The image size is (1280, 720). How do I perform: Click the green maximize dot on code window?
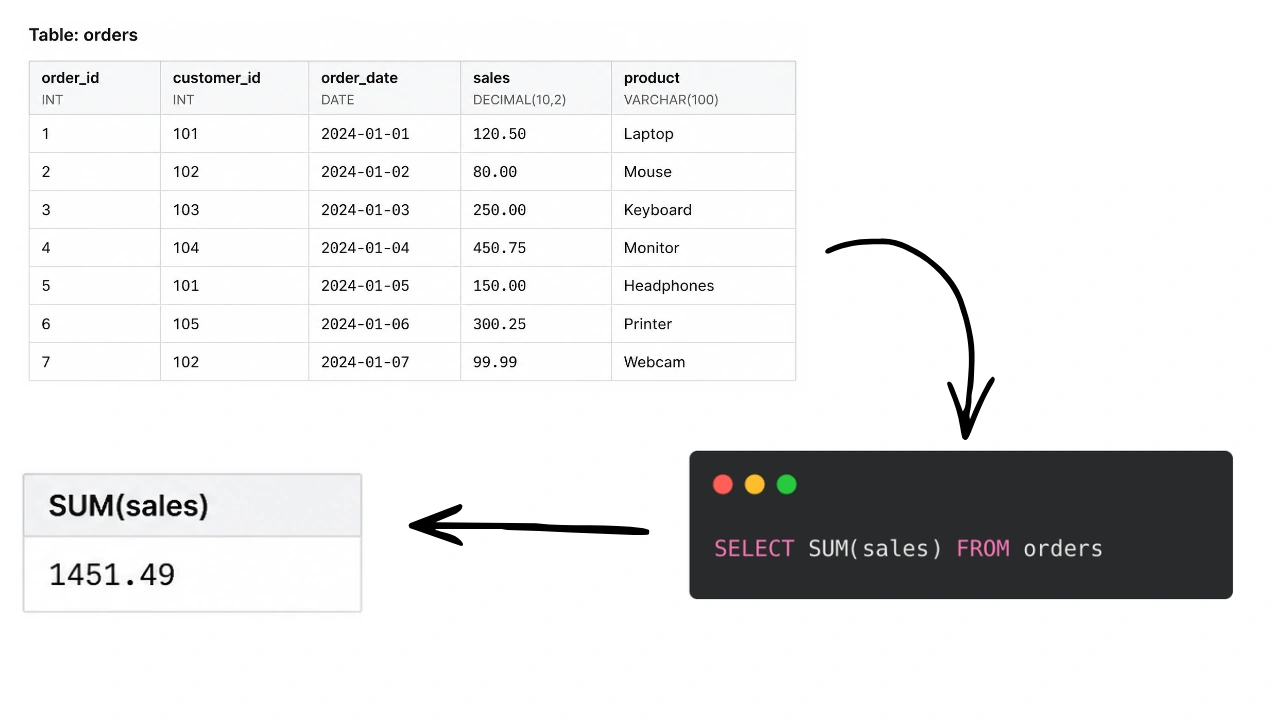click(x=787, y=485)
